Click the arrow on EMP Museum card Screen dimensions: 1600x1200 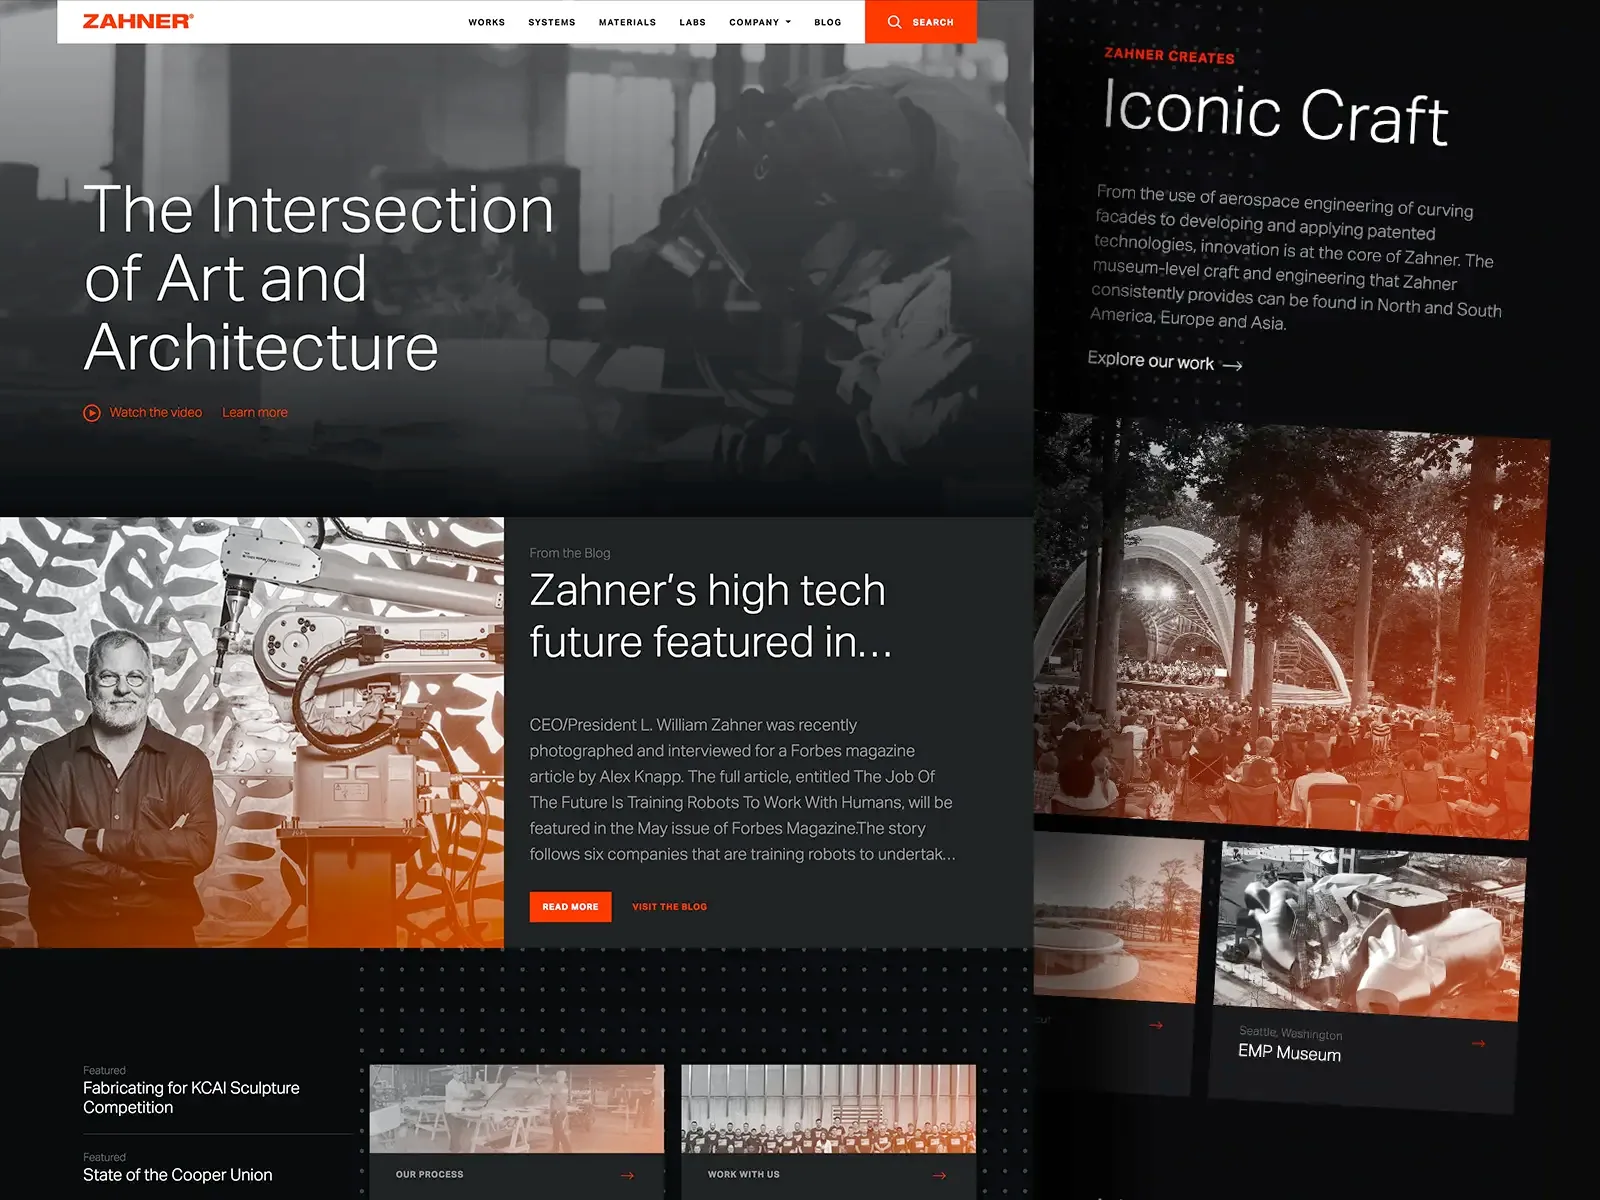1478,1044
